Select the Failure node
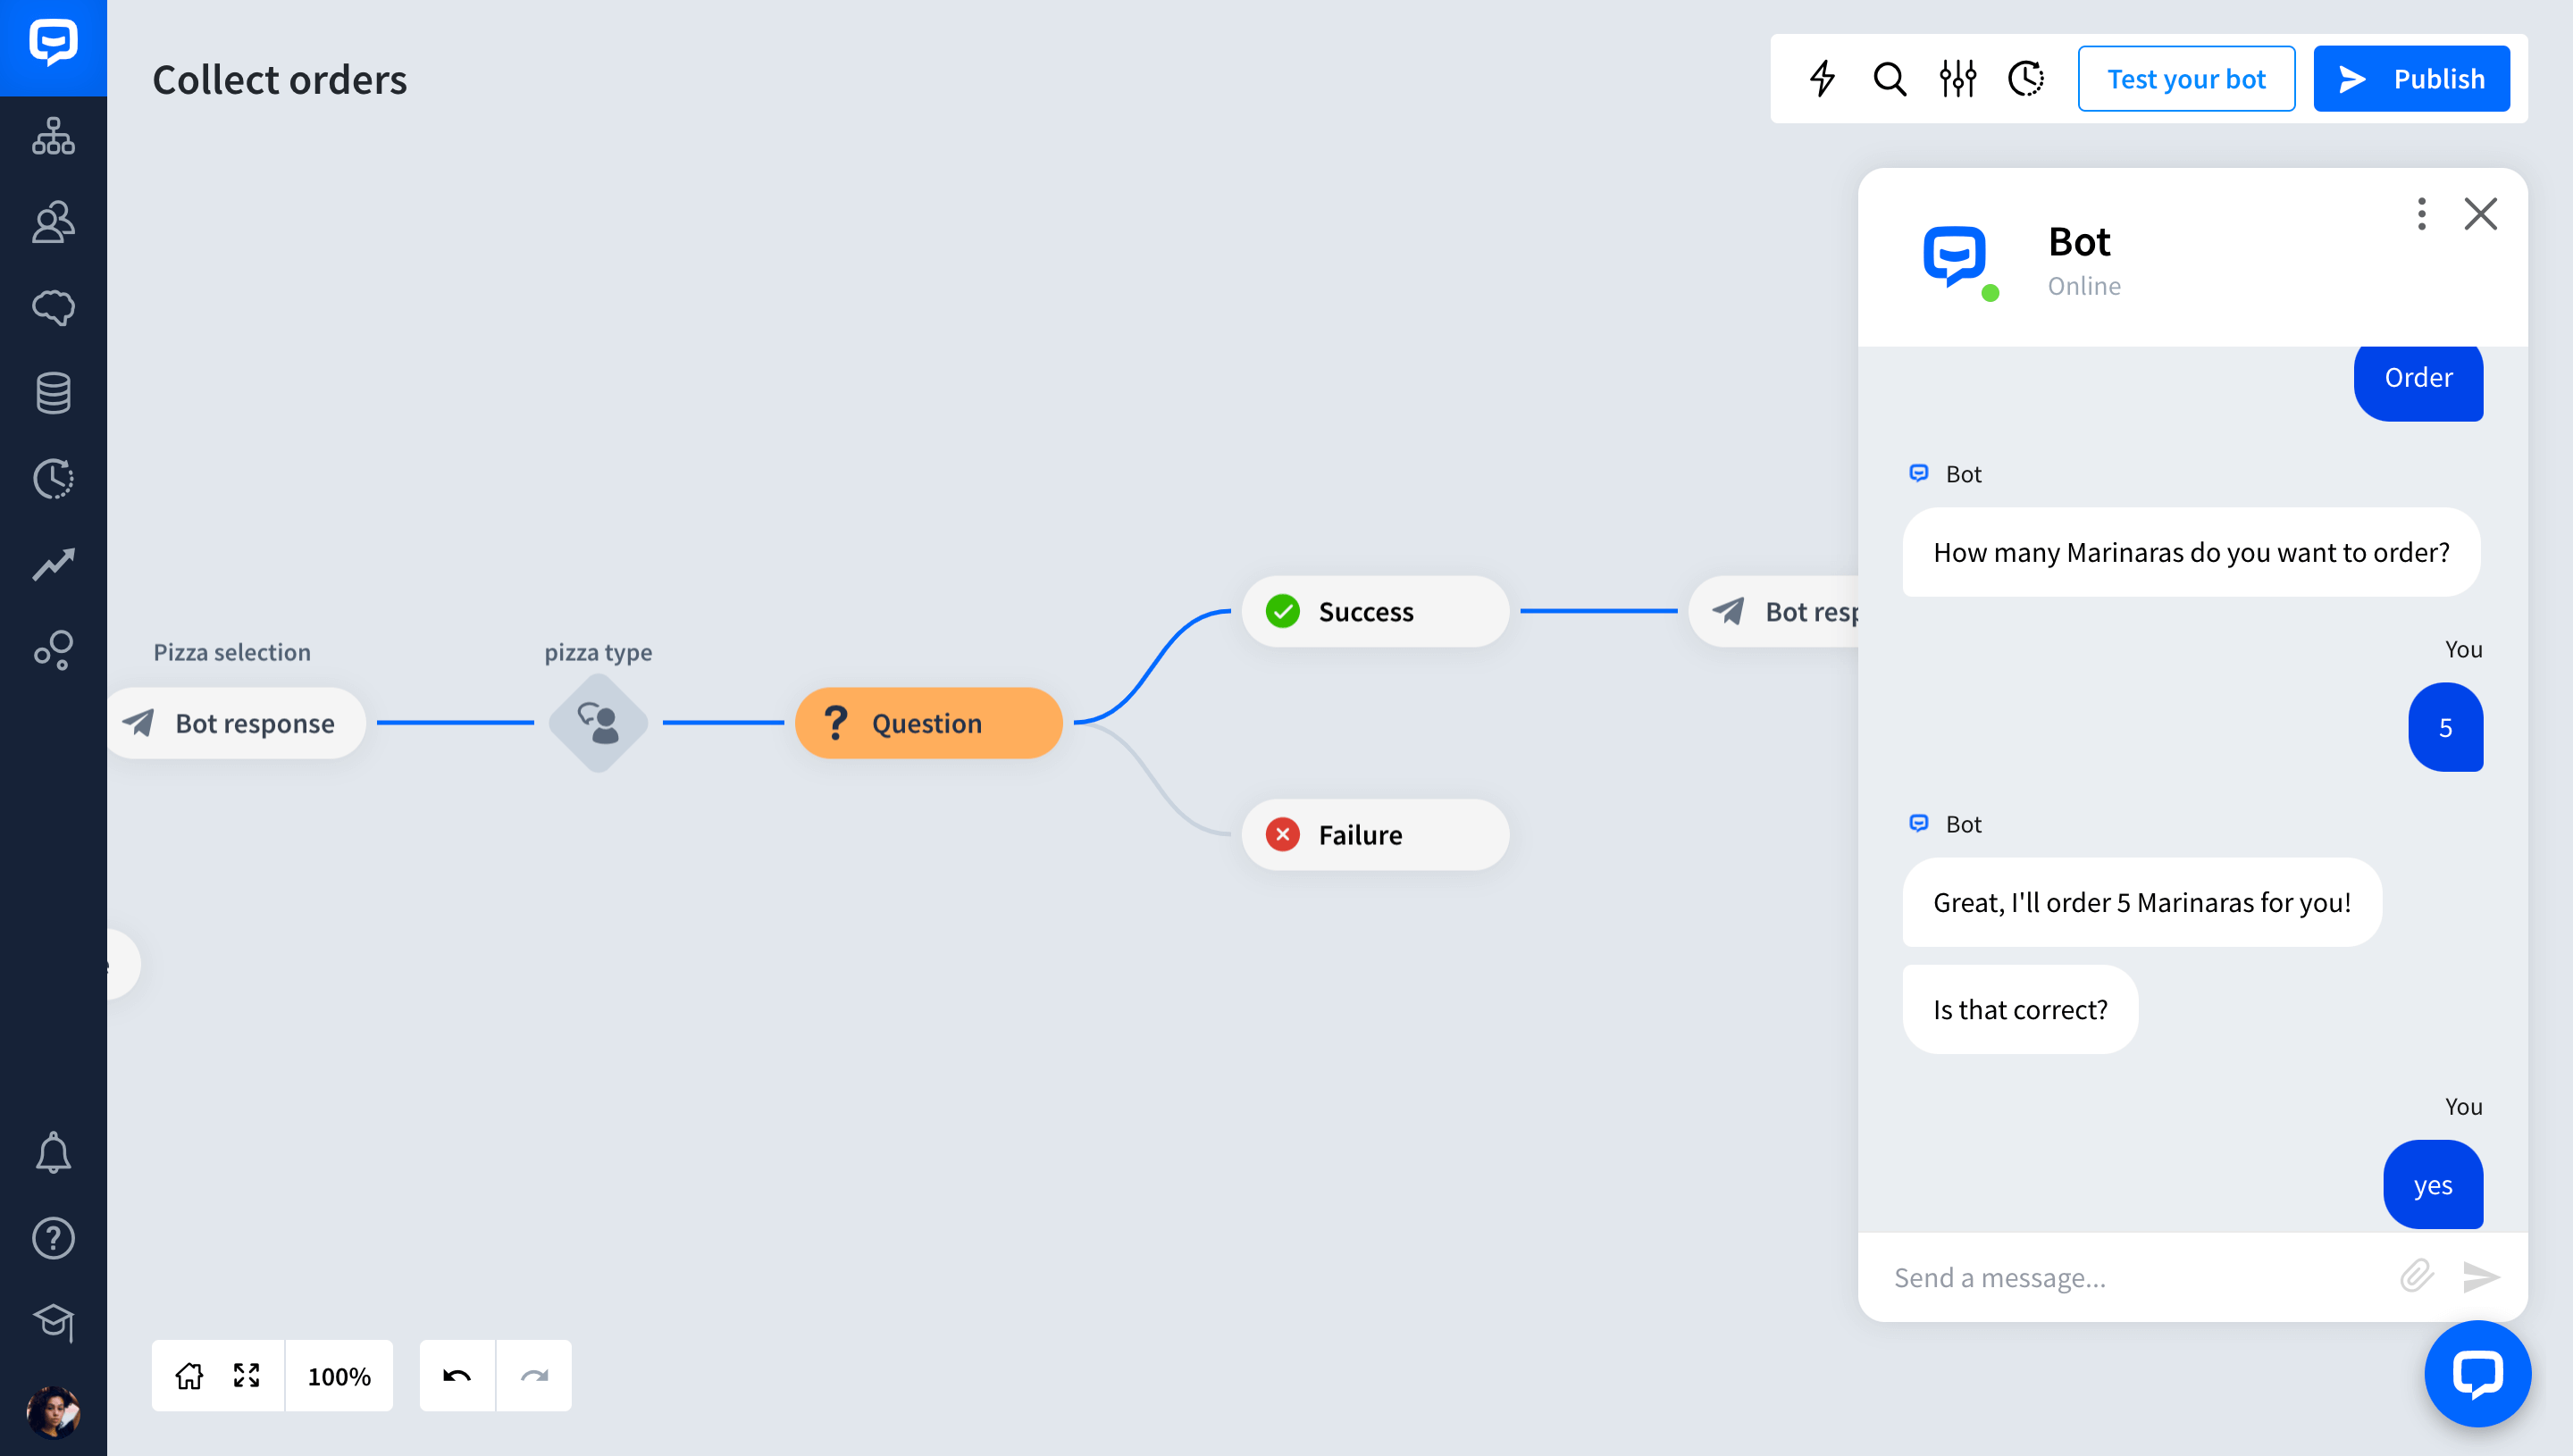 (1375, 834)
